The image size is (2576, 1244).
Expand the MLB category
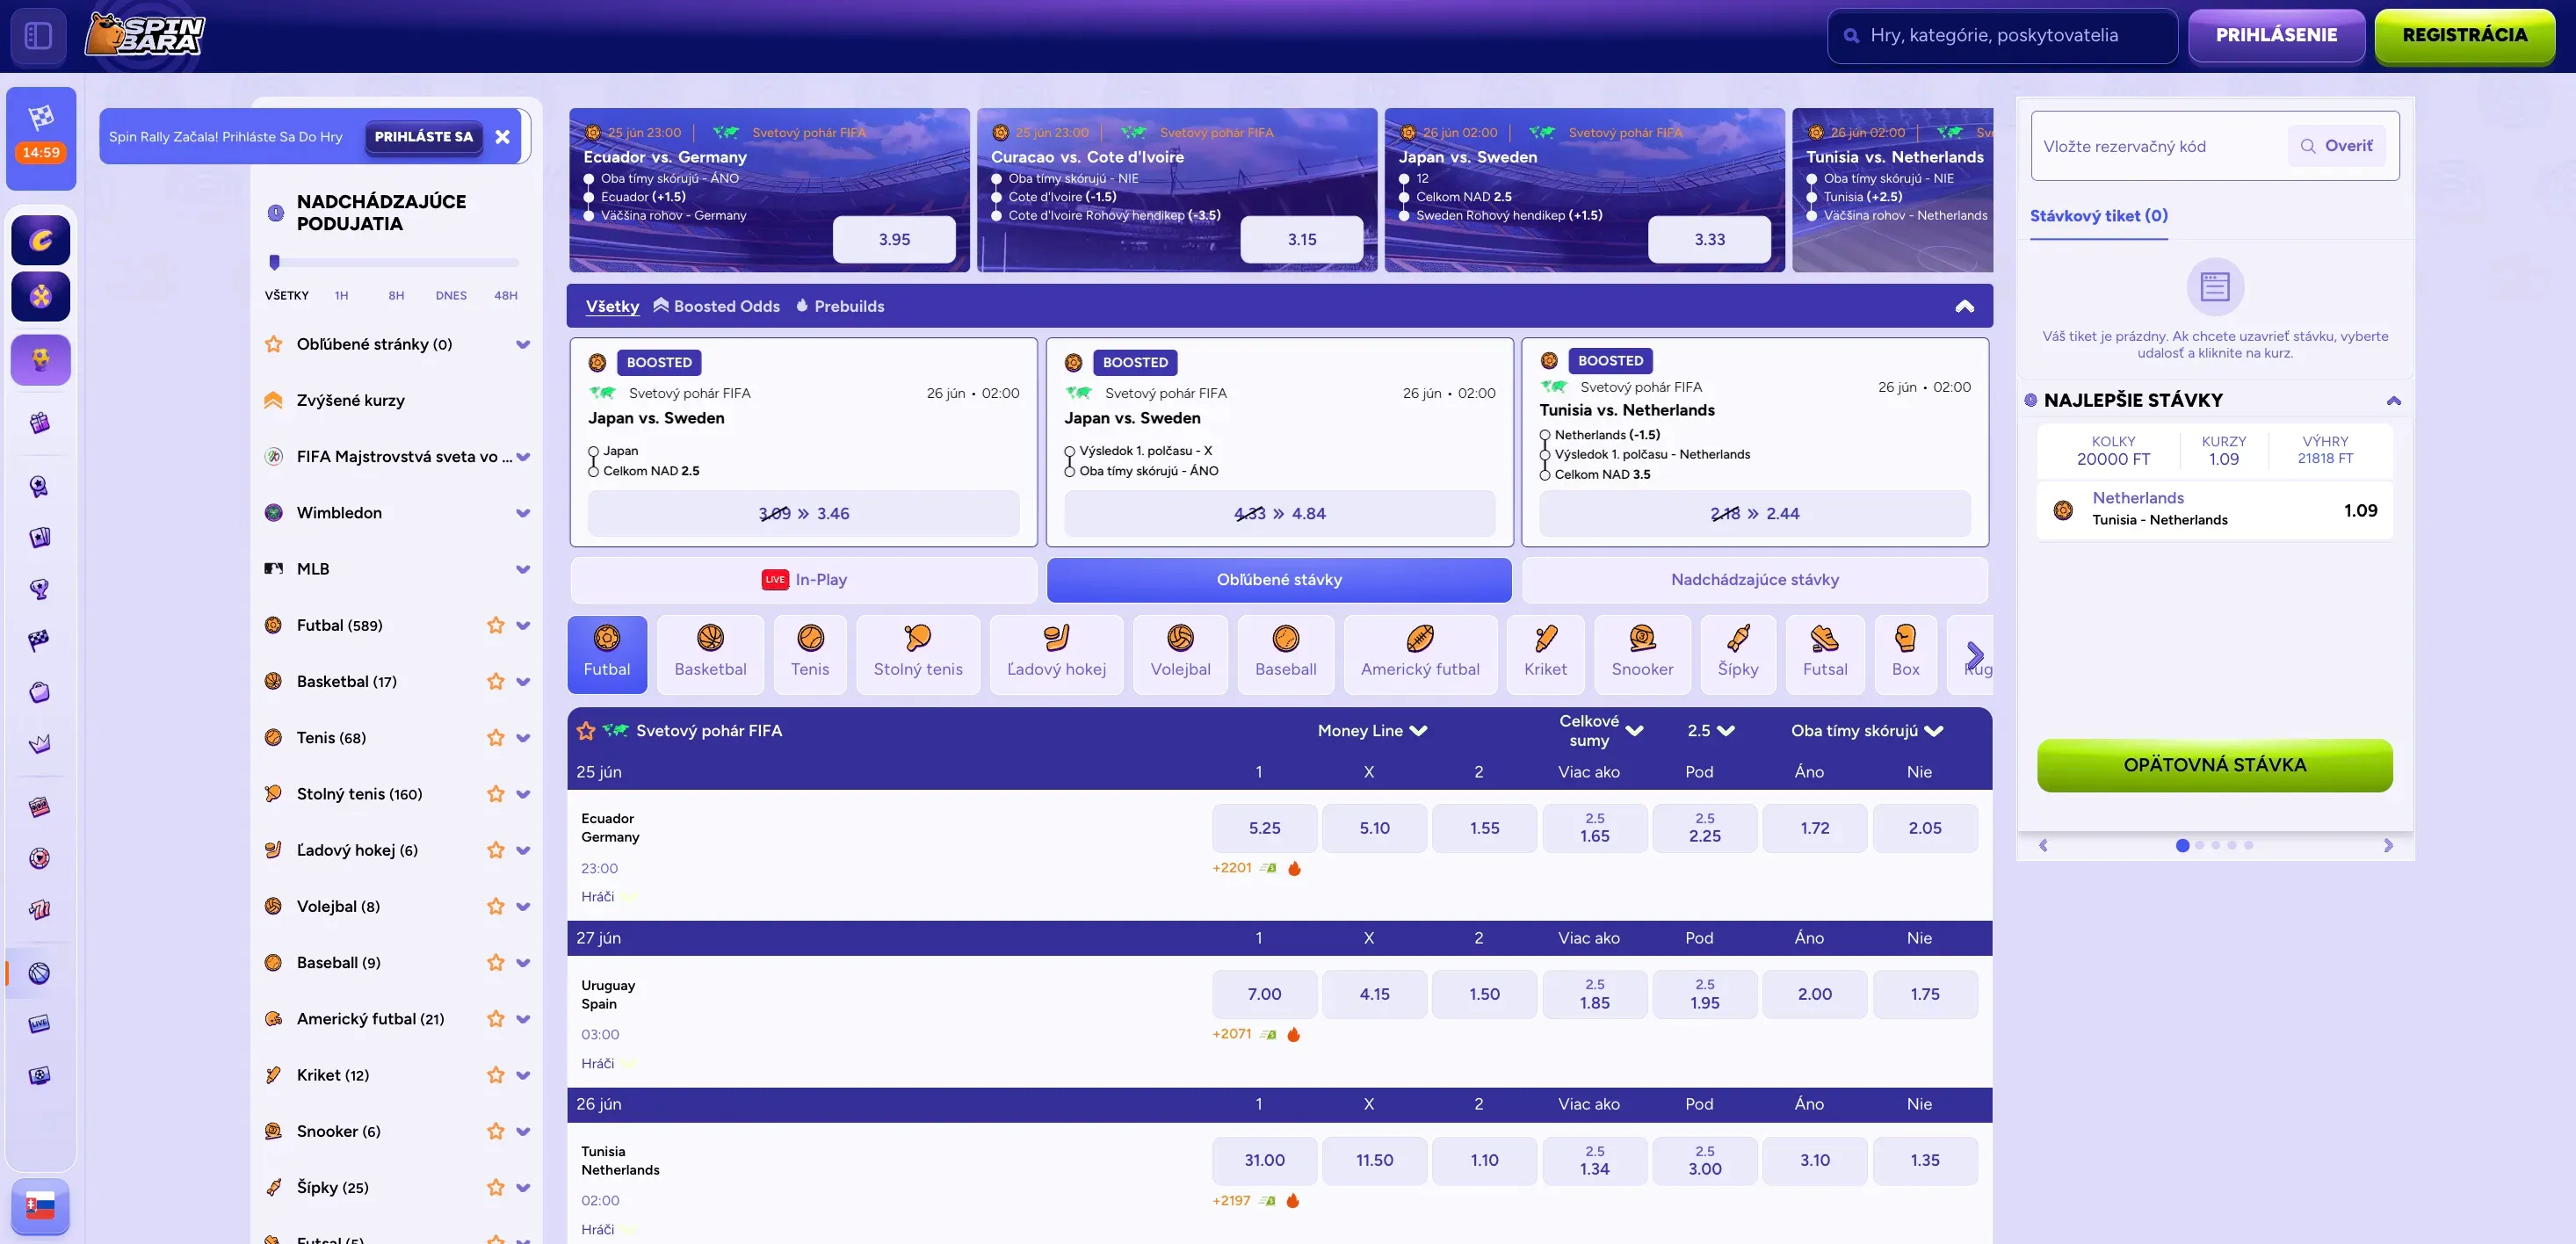522,569
